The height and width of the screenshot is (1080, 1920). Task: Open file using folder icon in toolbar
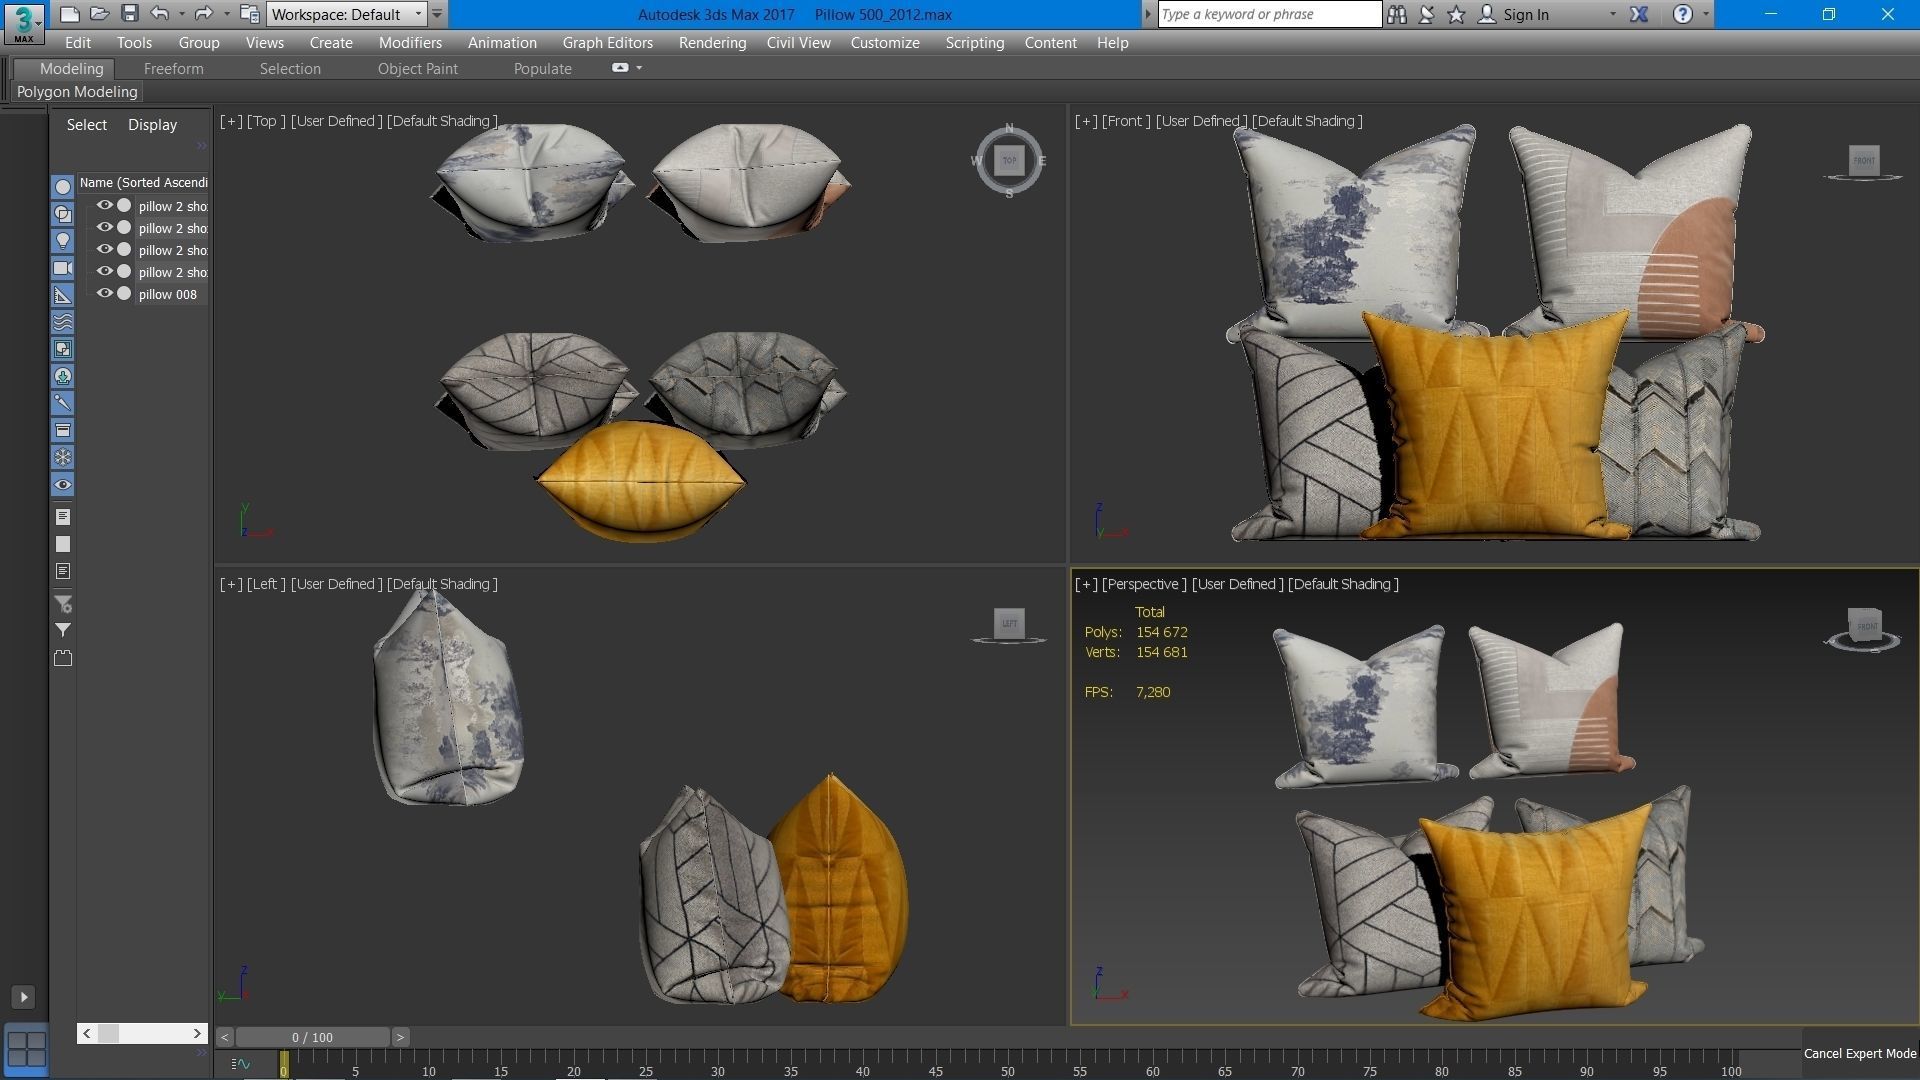99,14
